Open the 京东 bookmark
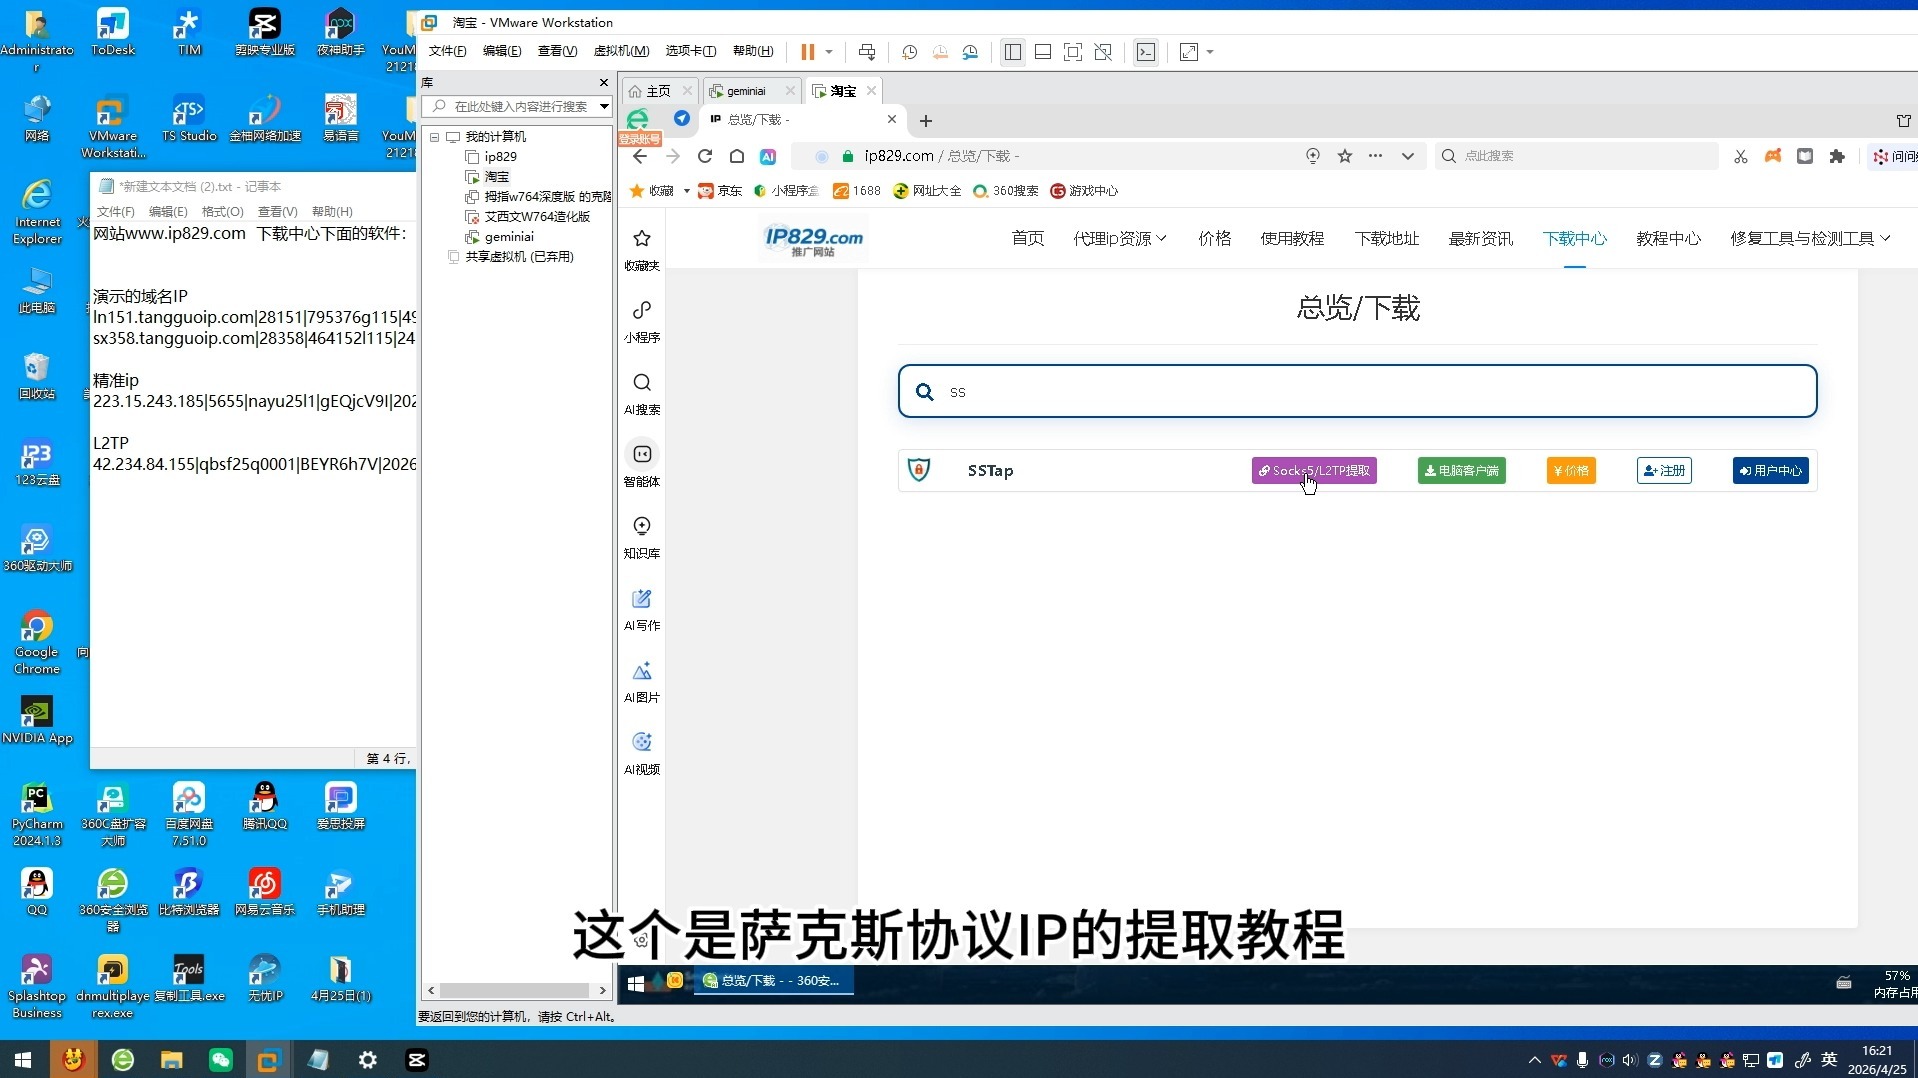This screenshot has height=1078, width=1918. [720, 191]
